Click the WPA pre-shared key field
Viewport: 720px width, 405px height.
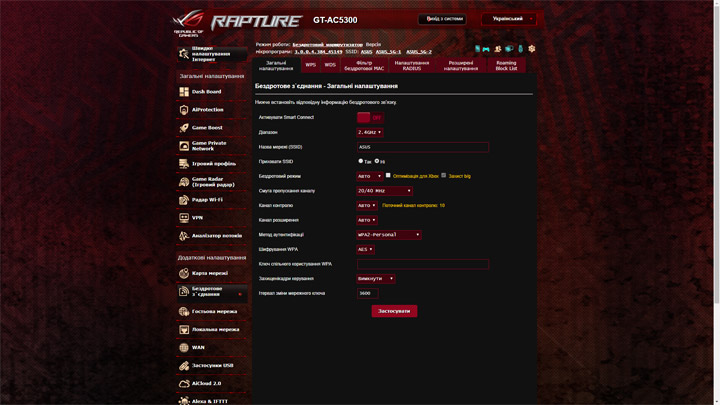tap(423, 264)
